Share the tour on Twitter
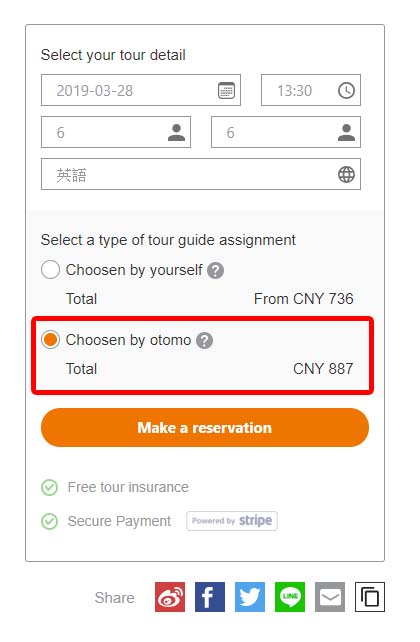 pos(250,597)
